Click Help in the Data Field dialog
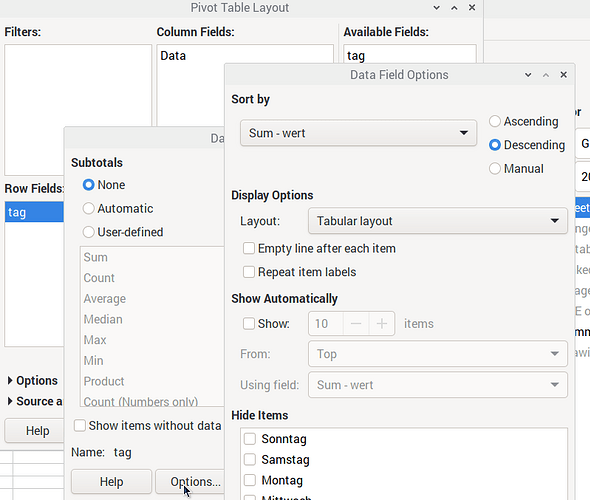Screen dimensions: 590x500 pos(111,482)
